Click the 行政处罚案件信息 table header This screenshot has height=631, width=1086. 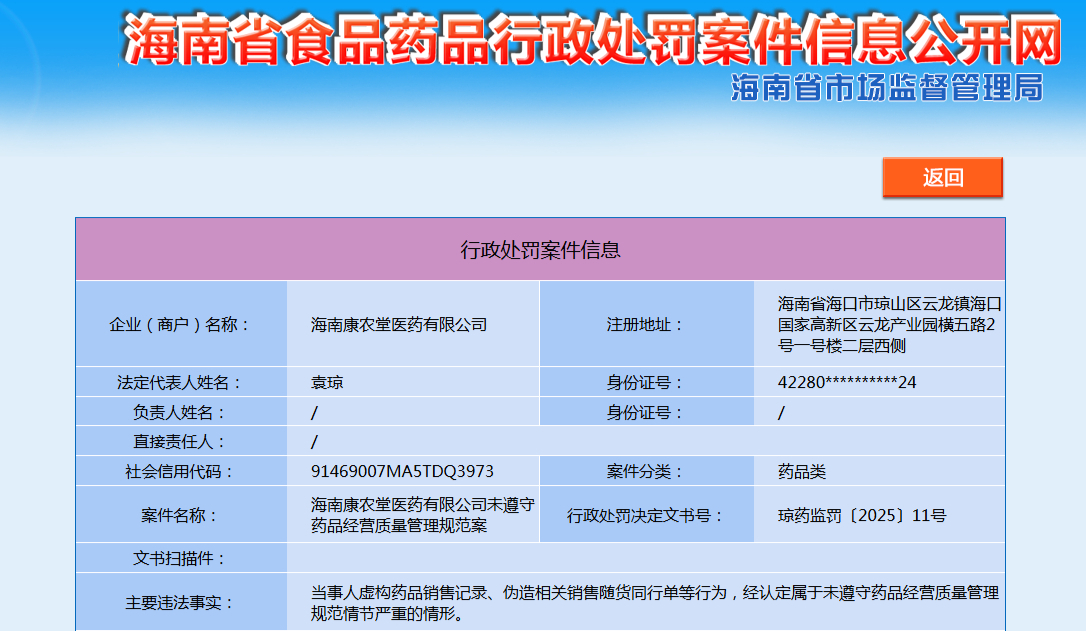540,249
